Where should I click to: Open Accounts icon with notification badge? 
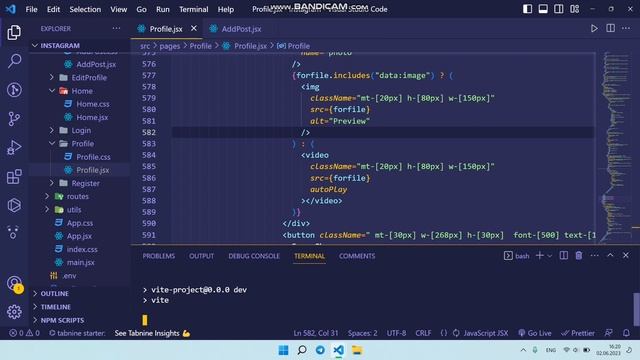pos(15,284)
